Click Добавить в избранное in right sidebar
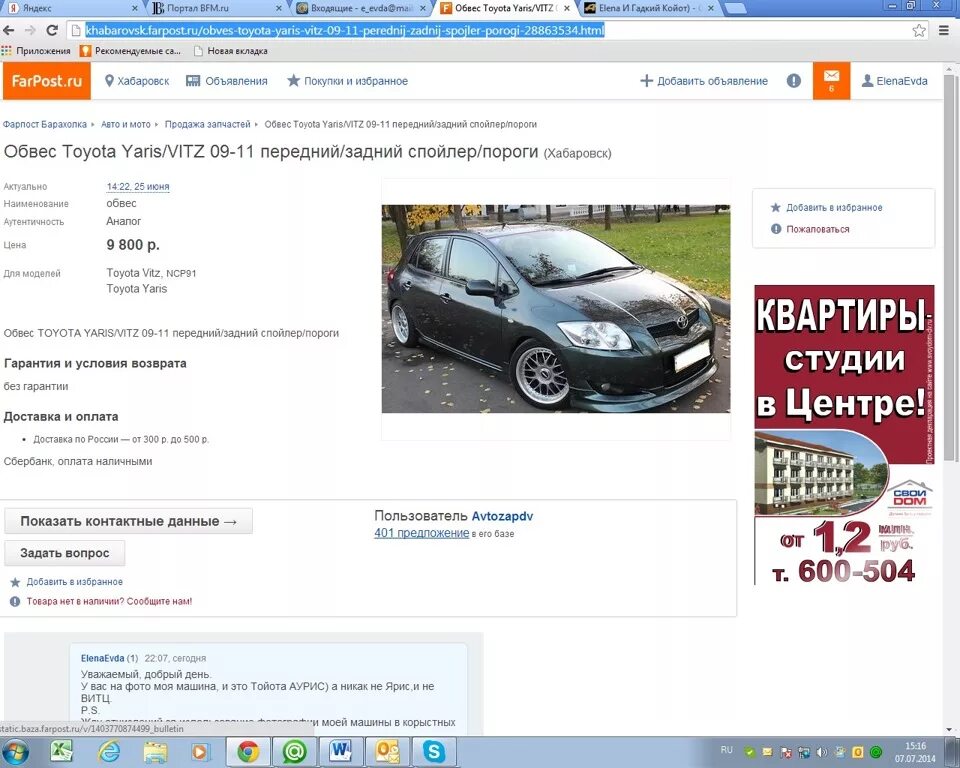The image size is (960, 768). [827, 208]
